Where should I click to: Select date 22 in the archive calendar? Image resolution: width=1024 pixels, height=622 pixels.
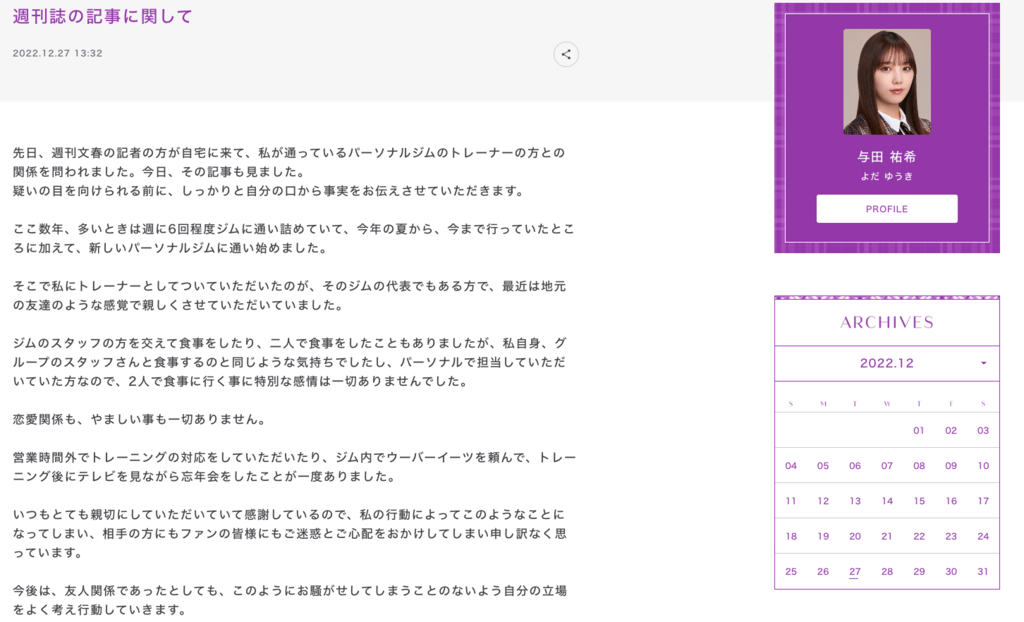pyautogui.click(x=919, y=536)
